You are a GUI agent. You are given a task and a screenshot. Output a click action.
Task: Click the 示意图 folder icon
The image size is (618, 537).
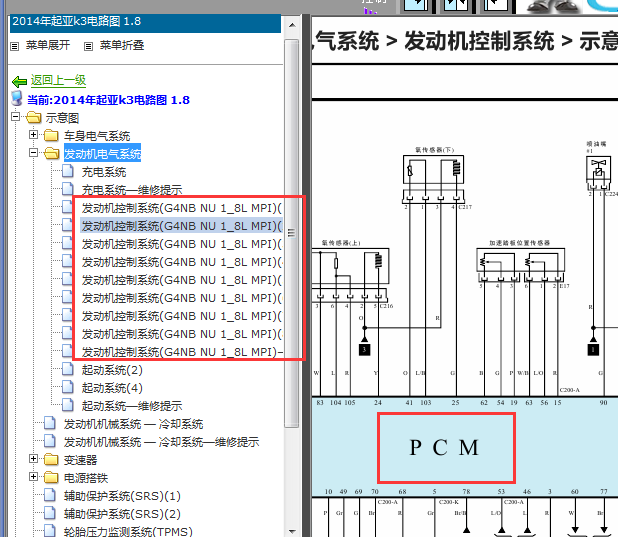34,117
